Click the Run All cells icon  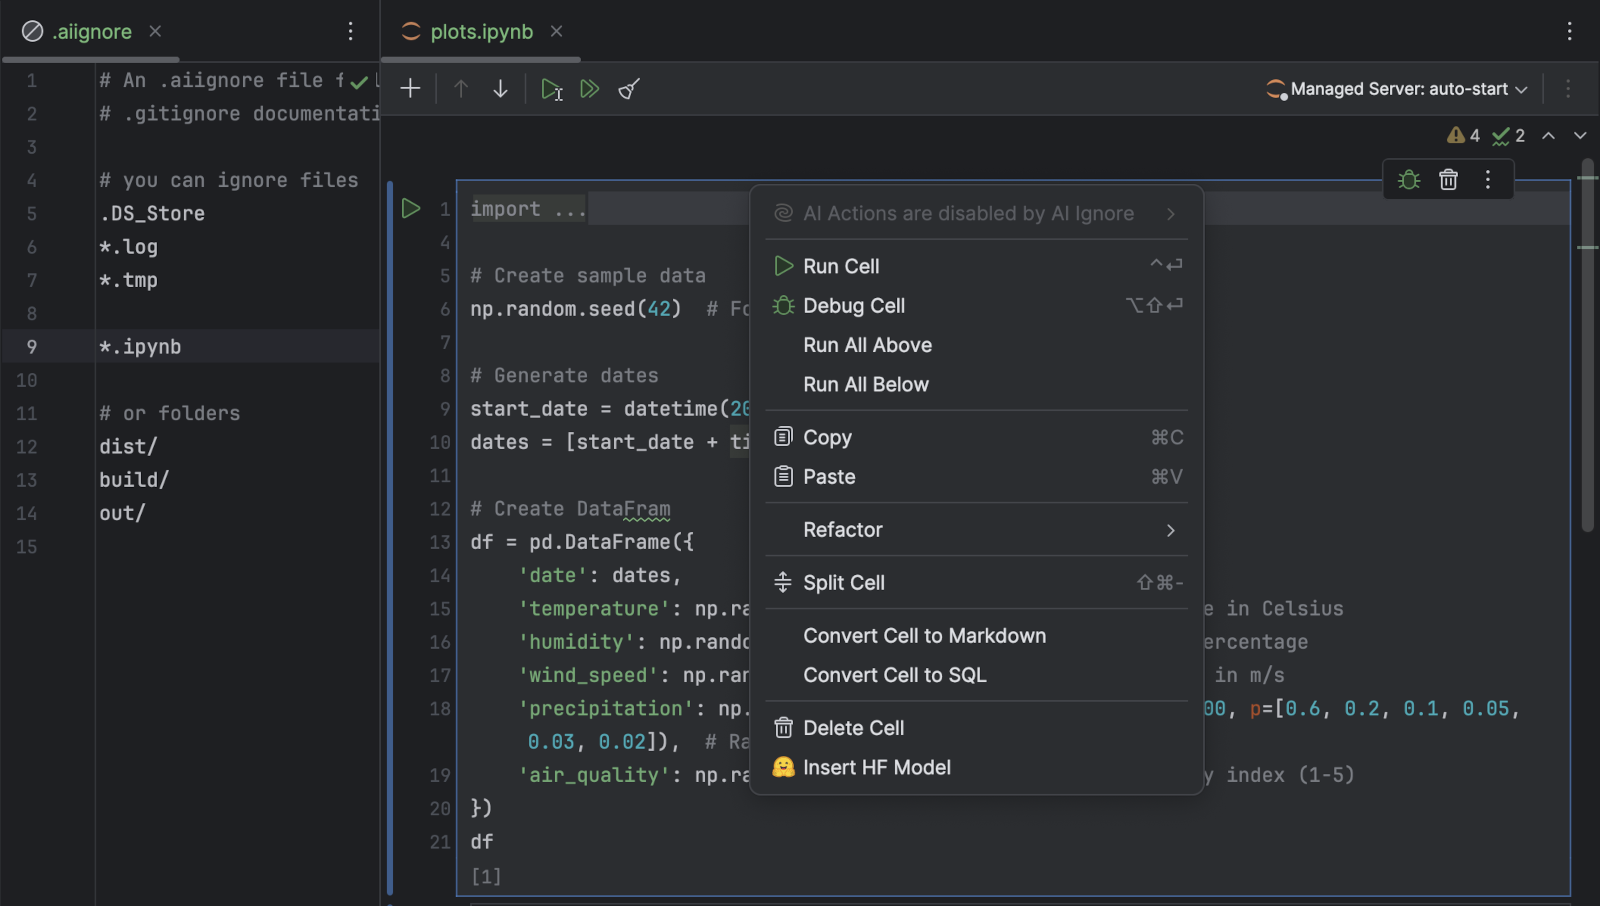point(590,89)
